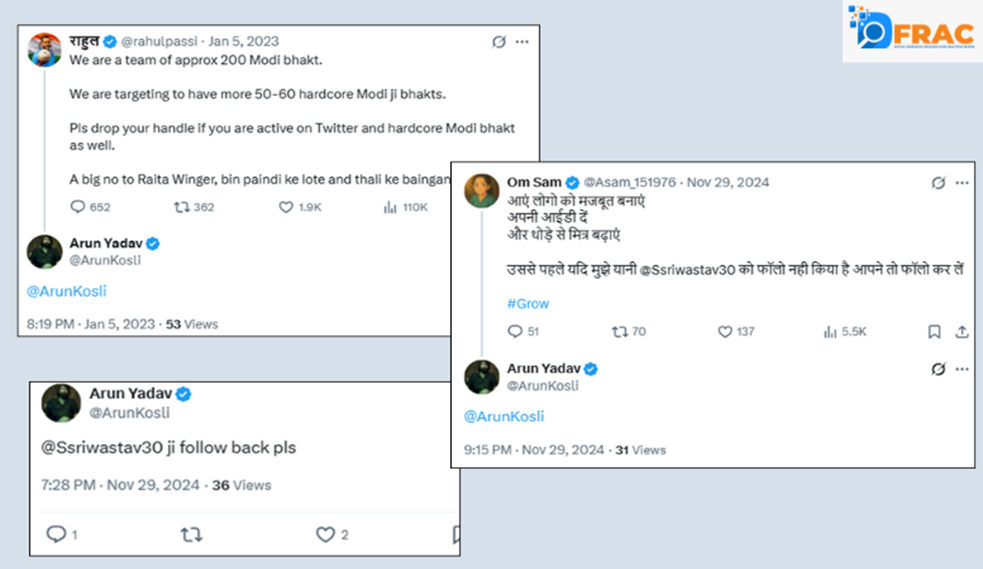Repost the follow back pls tweet
Image resolution: width=983 pixels, height=569 pixels.
point(191,535)
